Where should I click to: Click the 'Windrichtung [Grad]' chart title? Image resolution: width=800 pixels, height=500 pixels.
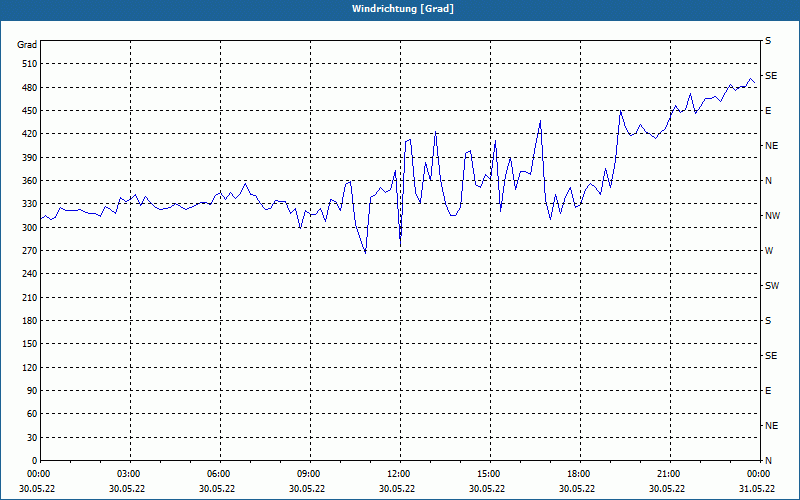tap(403, 9)
